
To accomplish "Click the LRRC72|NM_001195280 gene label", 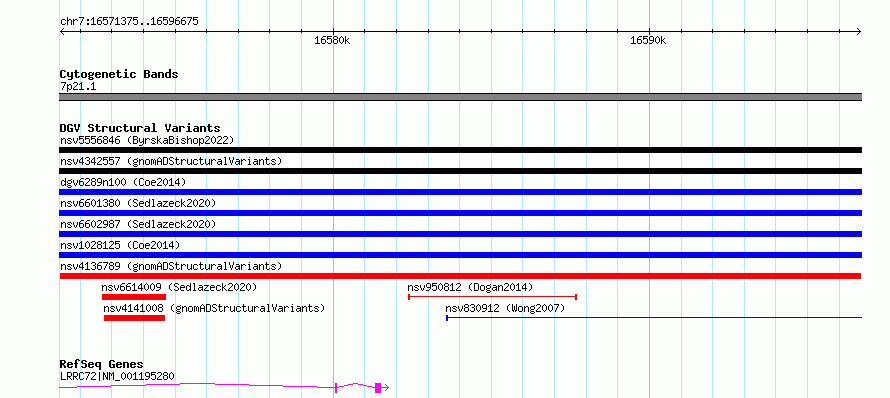I will pos(117,376).
